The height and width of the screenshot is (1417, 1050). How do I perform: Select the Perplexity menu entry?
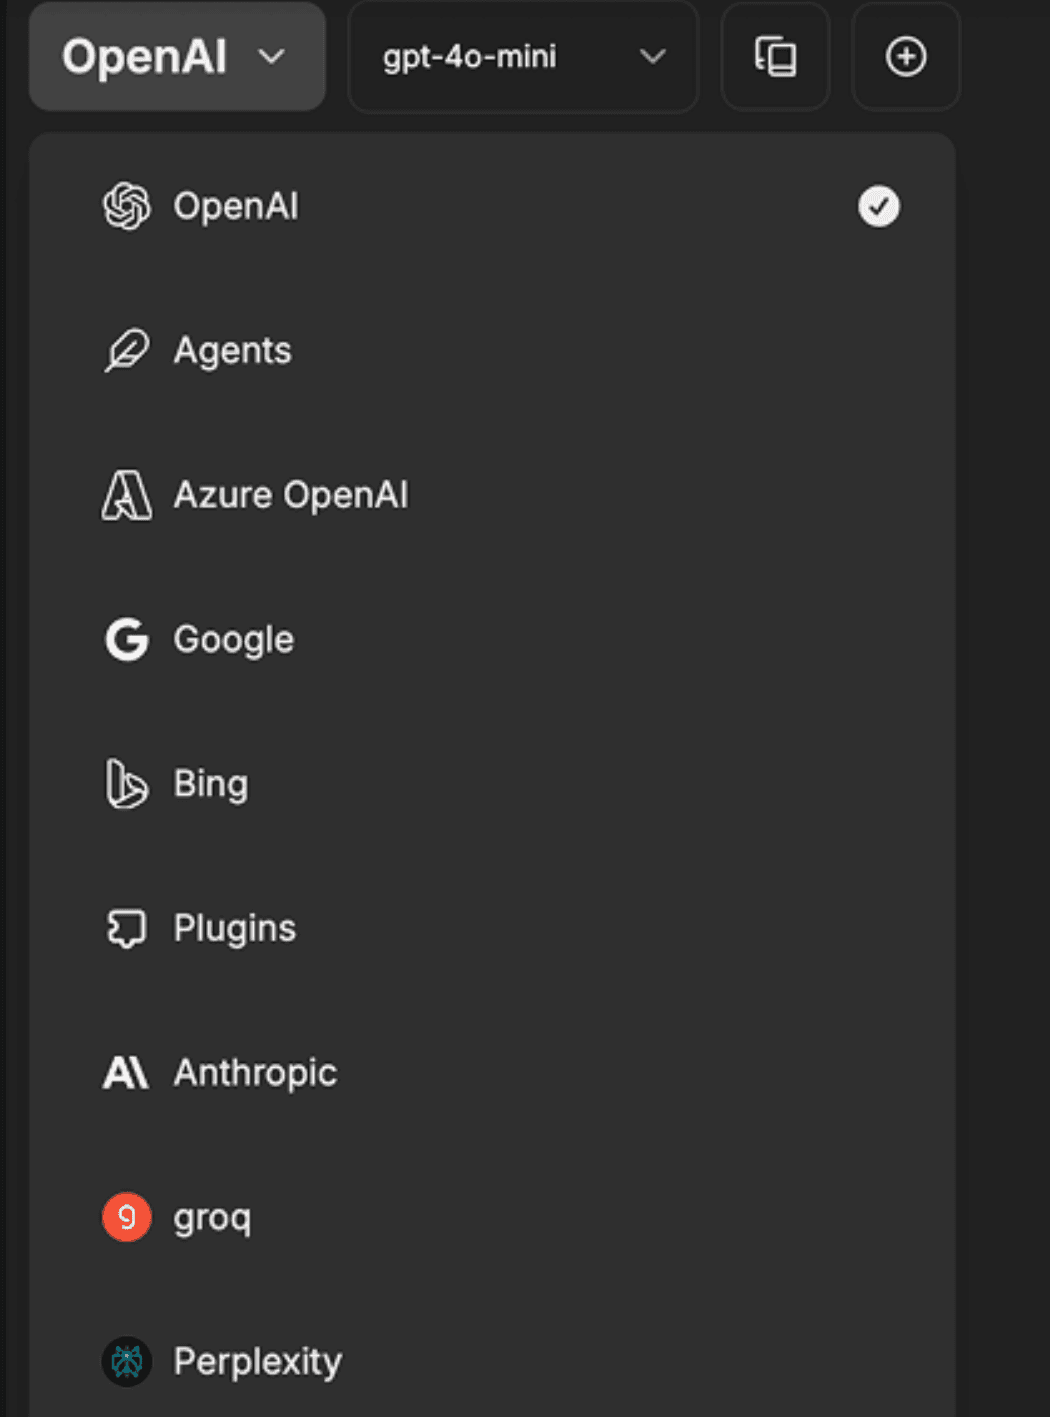(x=258, y=1361)
